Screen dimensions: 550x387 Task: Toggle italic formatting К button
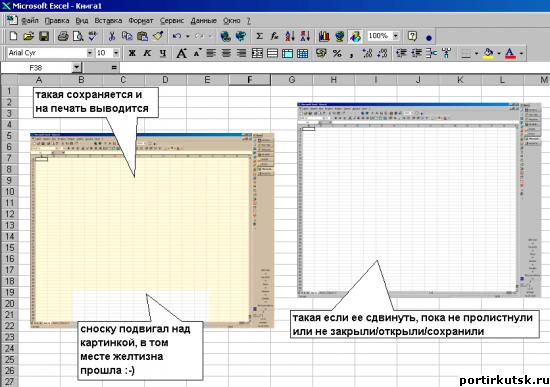point(147,53)
